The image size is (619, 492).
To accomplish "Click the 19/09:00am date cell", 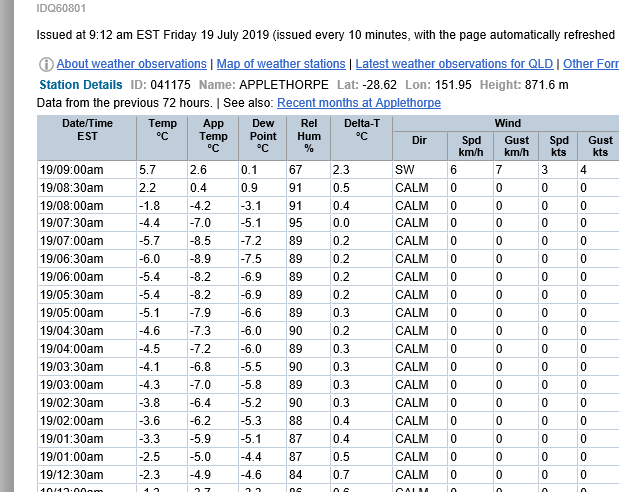I will point(72,170).
